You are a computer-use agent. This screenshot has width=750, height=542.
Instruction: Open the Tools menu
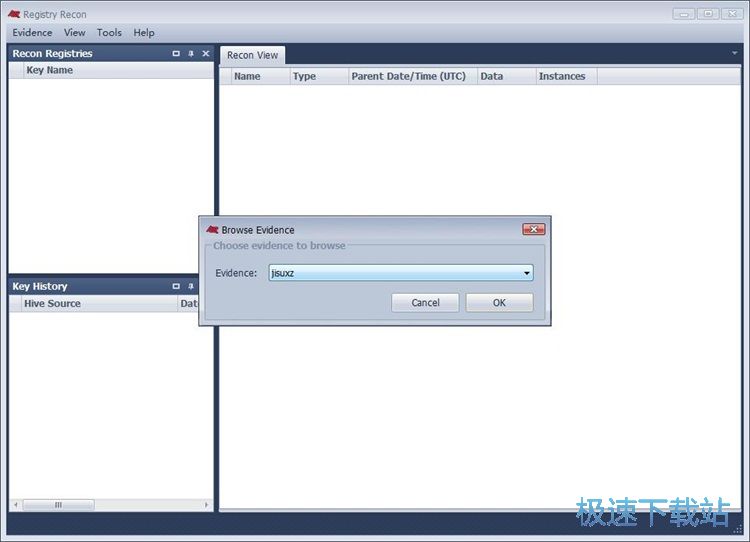tap(109, 33)
